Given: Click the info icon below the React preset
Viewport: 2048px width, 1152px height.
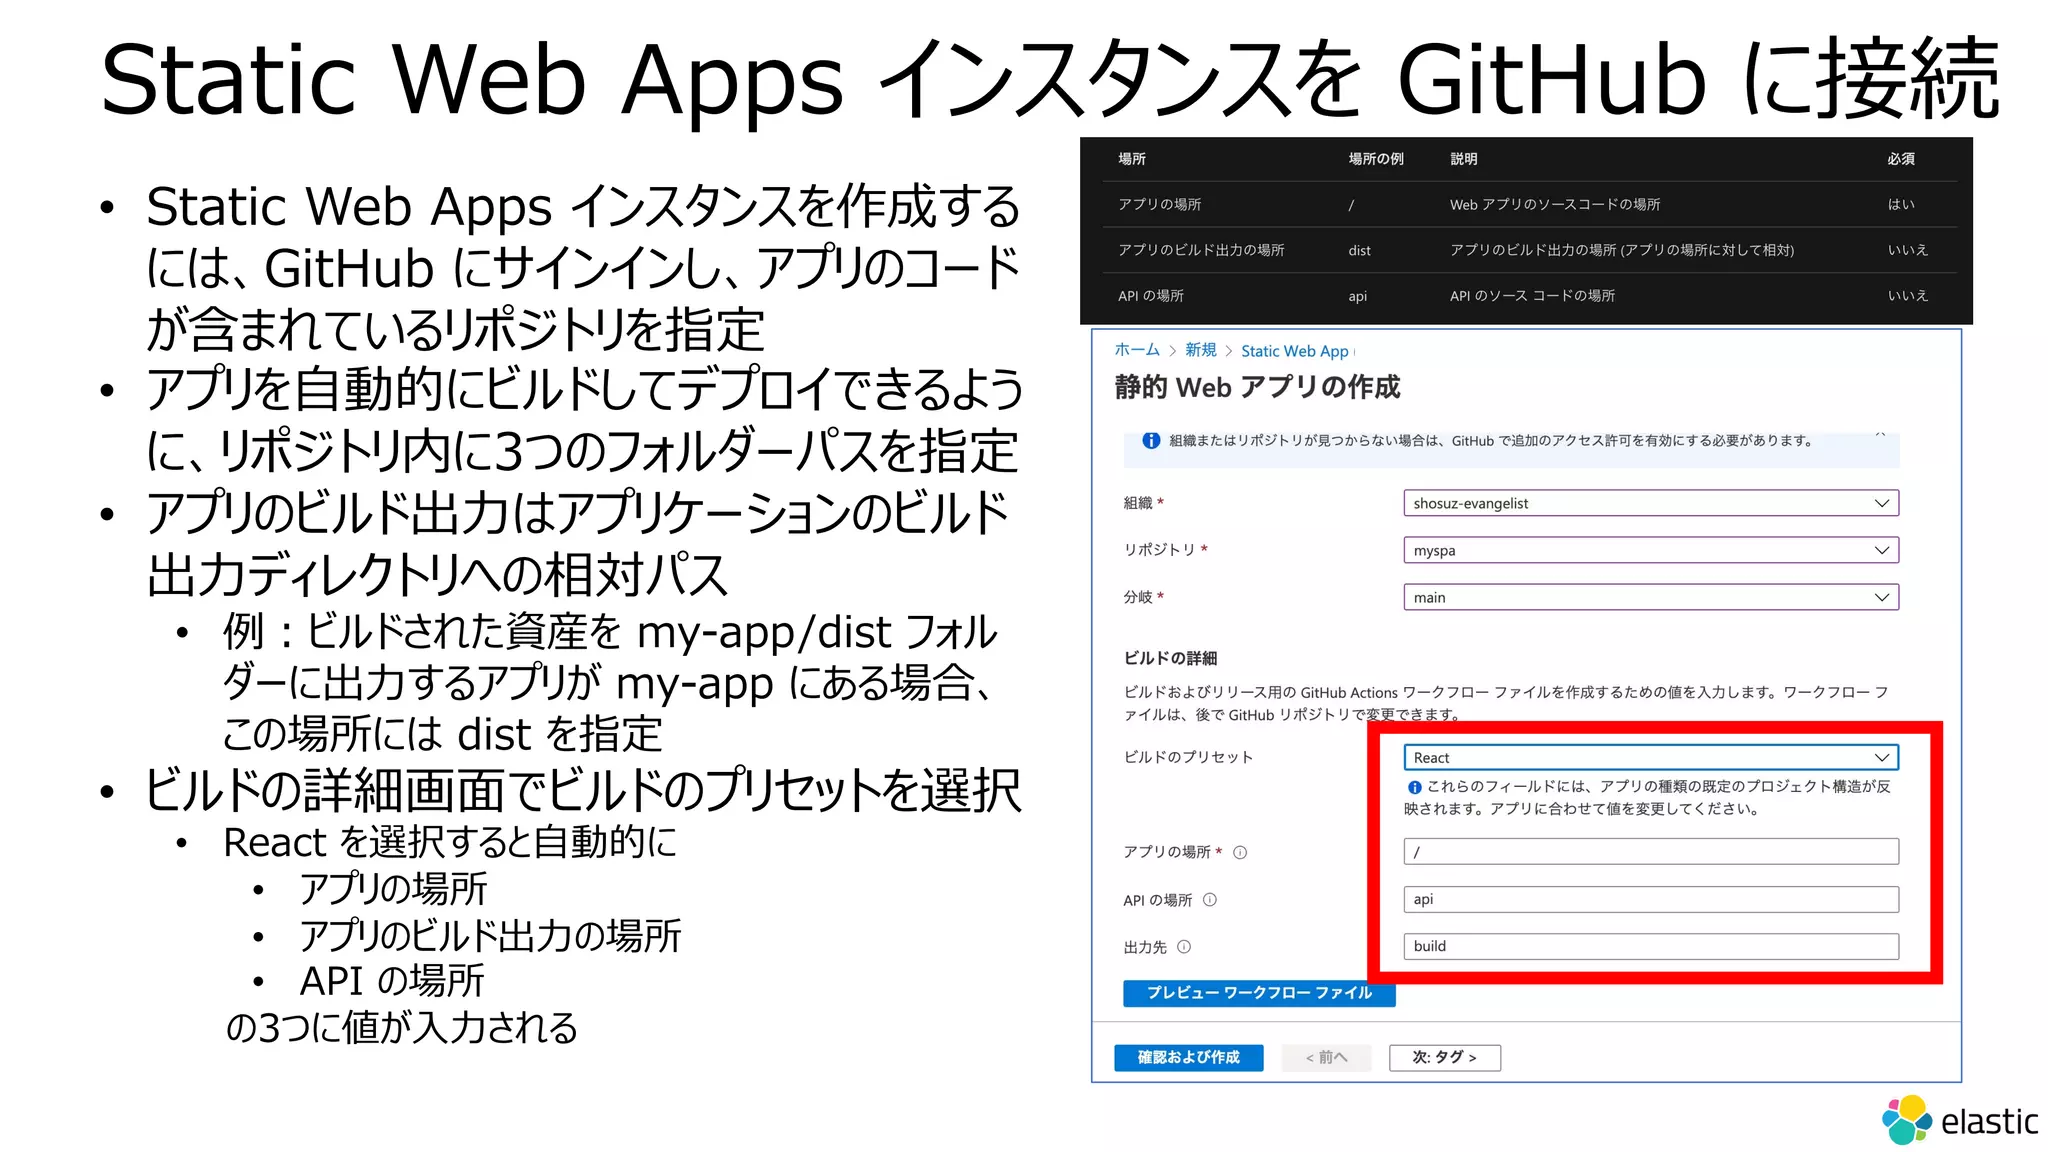Looking at the screenshot, I should point(1414,787).
